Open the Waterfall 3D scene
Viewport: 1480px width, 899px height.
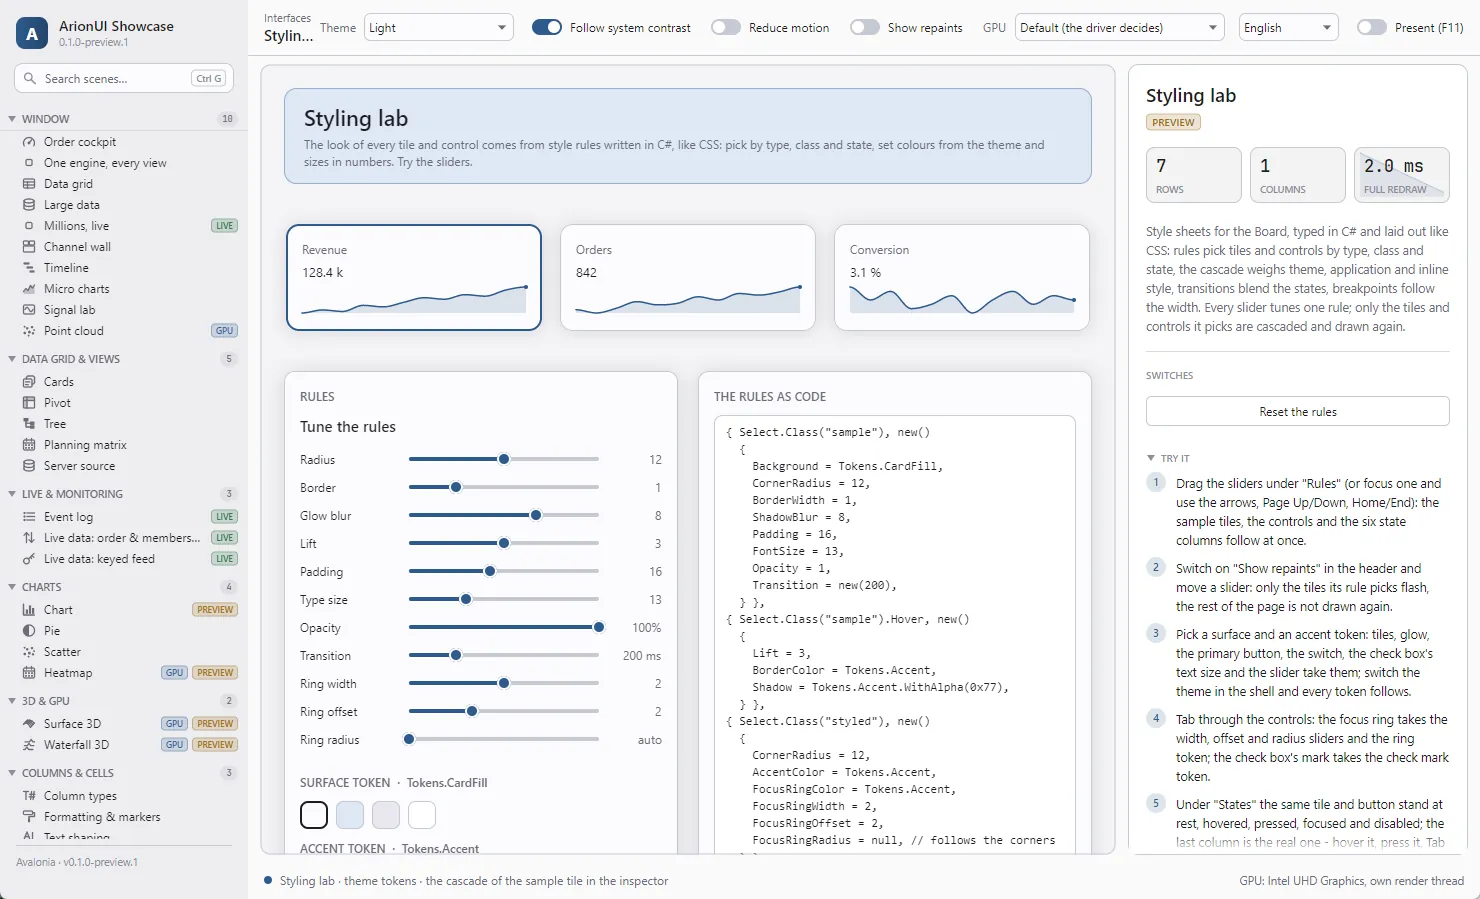(x=124, y=745)
